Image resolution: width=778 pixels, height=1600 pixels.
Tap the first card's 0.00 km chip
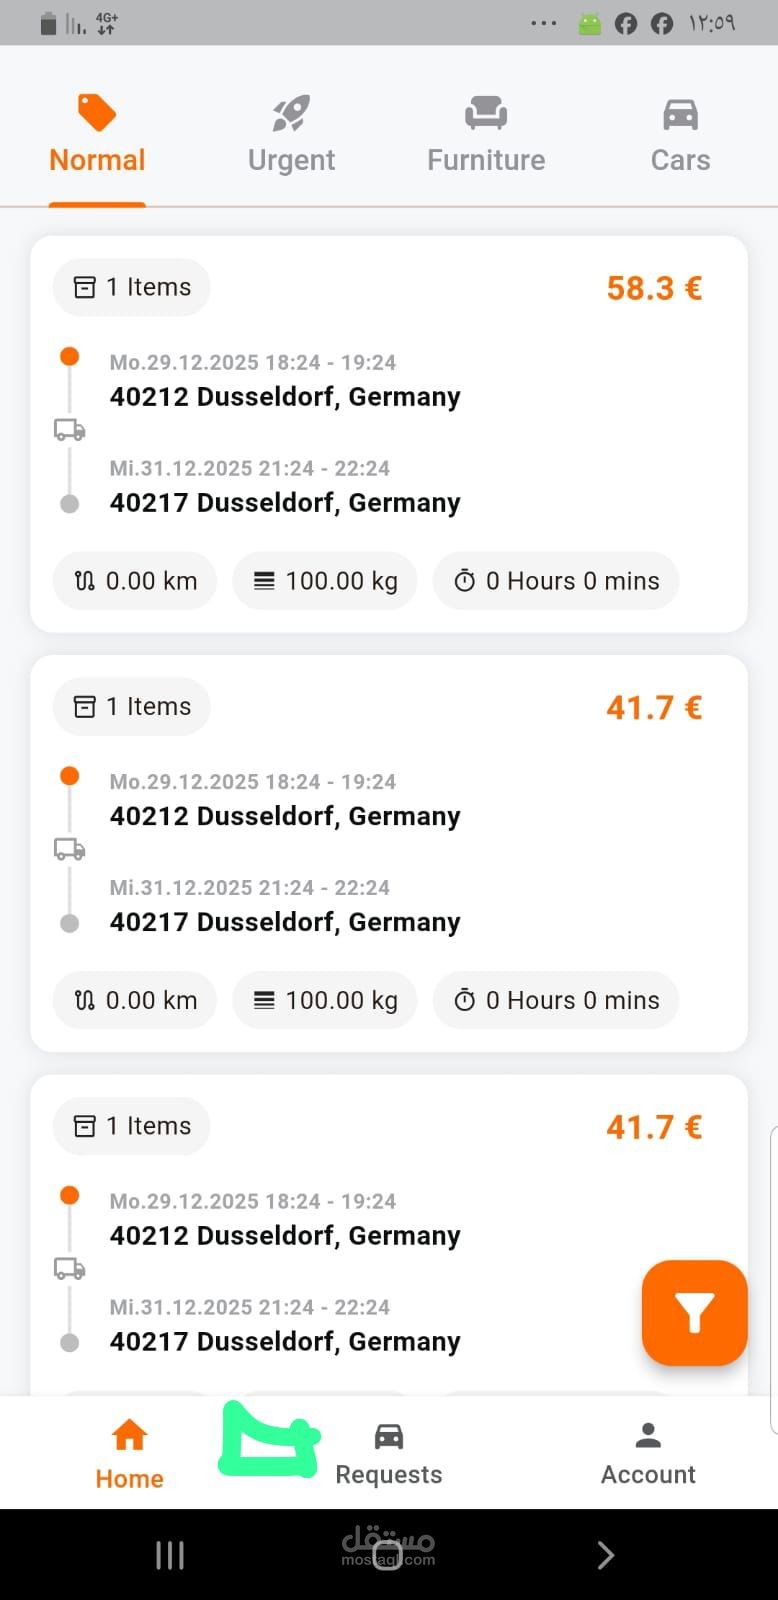135,581
